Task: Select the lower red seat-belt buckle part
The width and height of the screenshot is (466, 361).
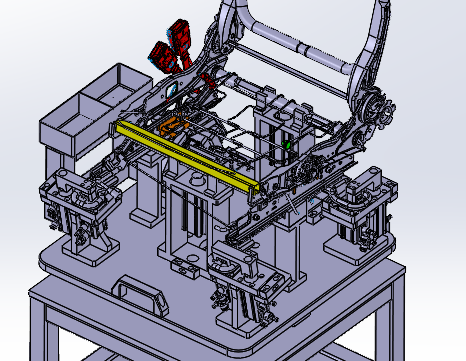Action: click(x=164, y=57)
